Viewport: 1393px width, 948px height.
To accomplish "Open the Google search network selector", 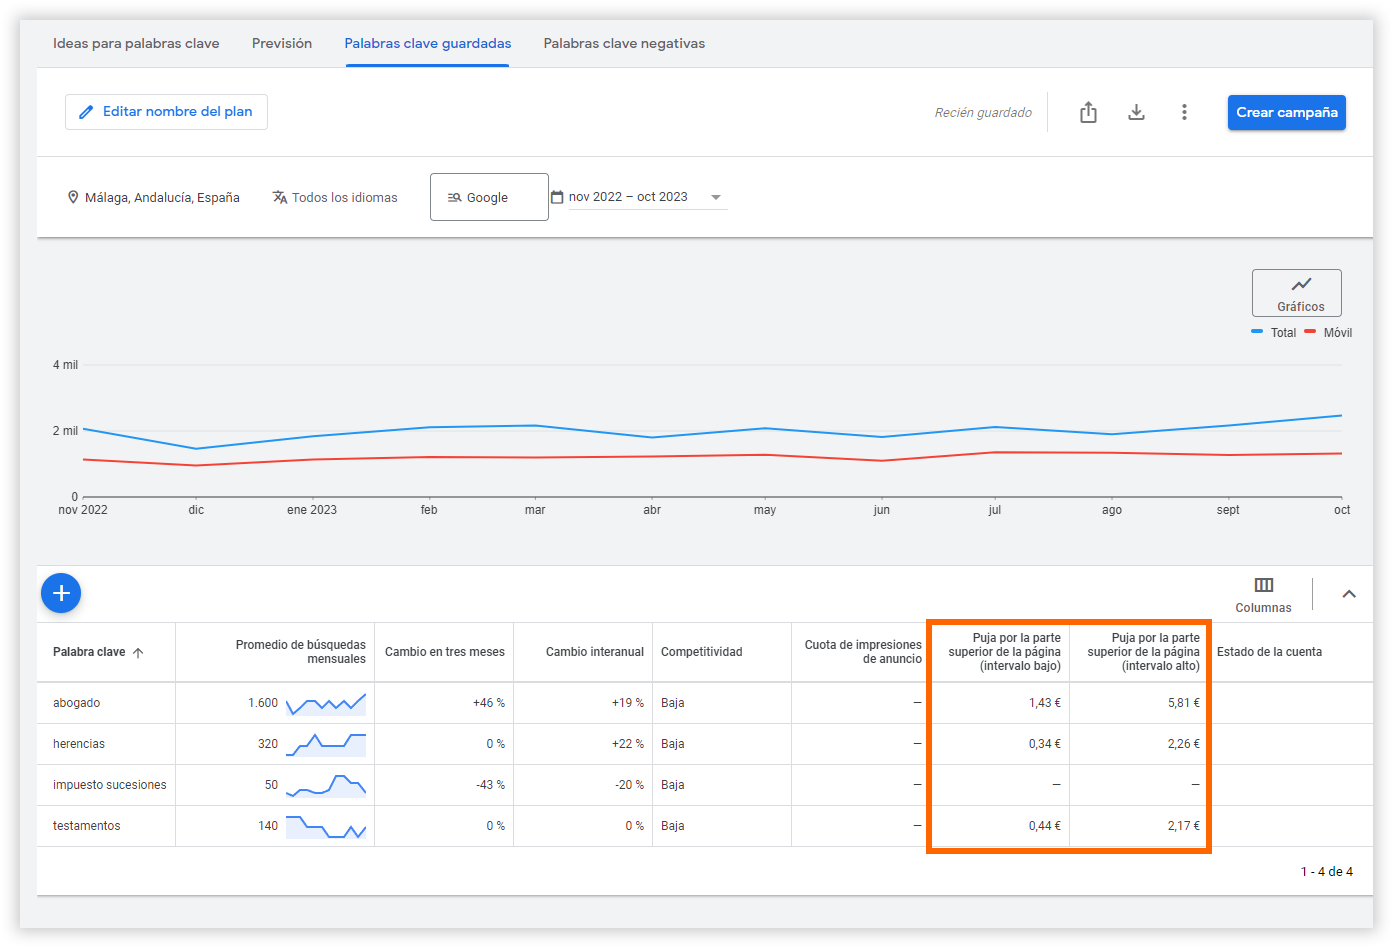I will pos(488,198).
